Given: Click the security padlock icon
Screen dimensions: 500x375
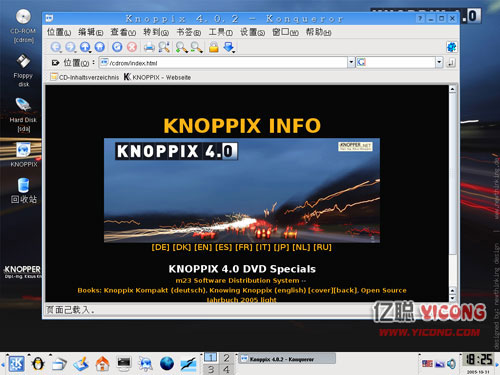Looking at the screenshot, I should (214, 47).
